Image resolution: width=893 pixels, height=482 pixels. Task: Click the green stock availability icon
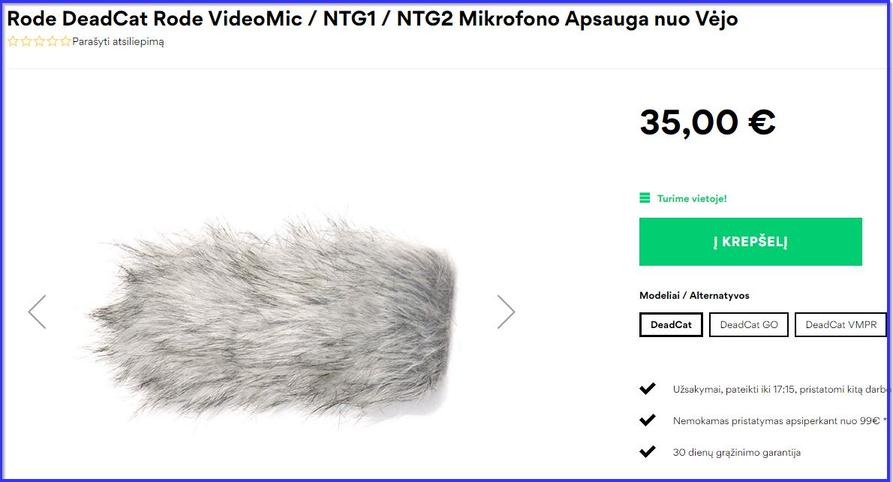click(645, 198)
